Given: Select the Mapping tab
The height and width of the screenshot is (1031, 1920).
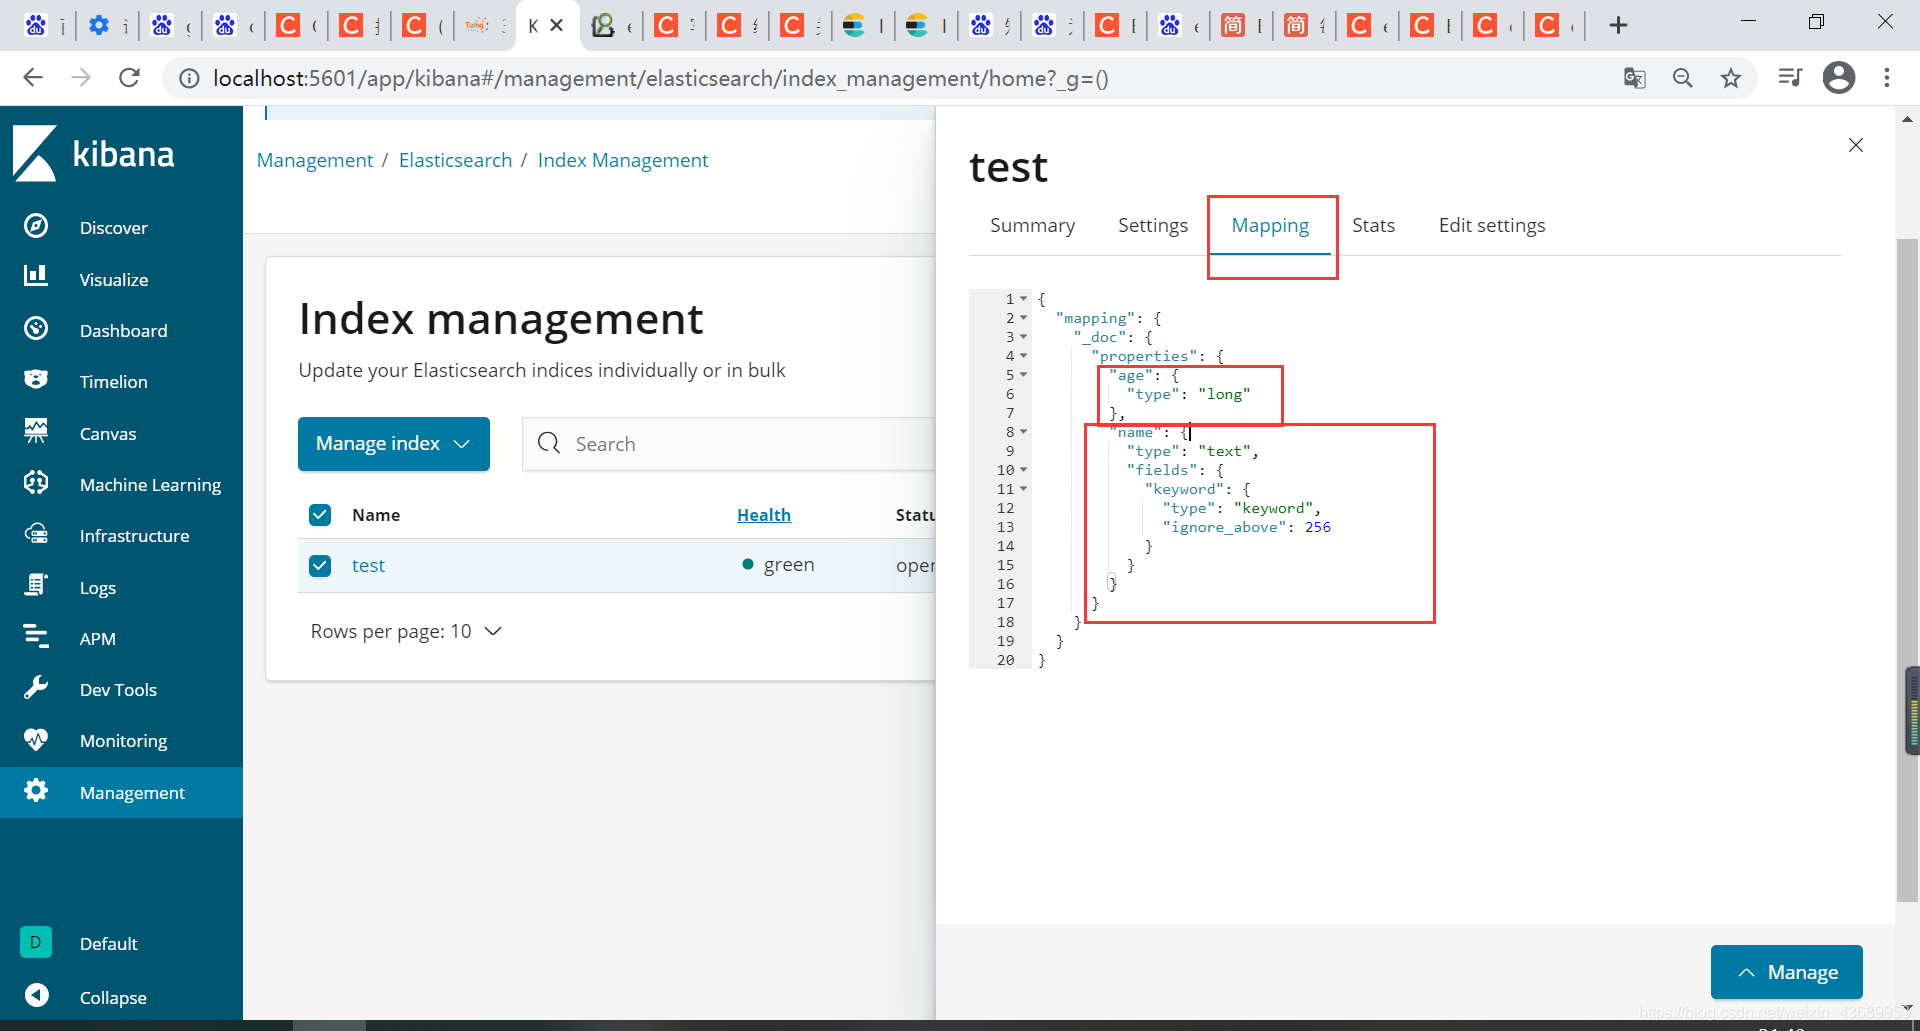Looking at the screenshot, I should point(1270,226).
